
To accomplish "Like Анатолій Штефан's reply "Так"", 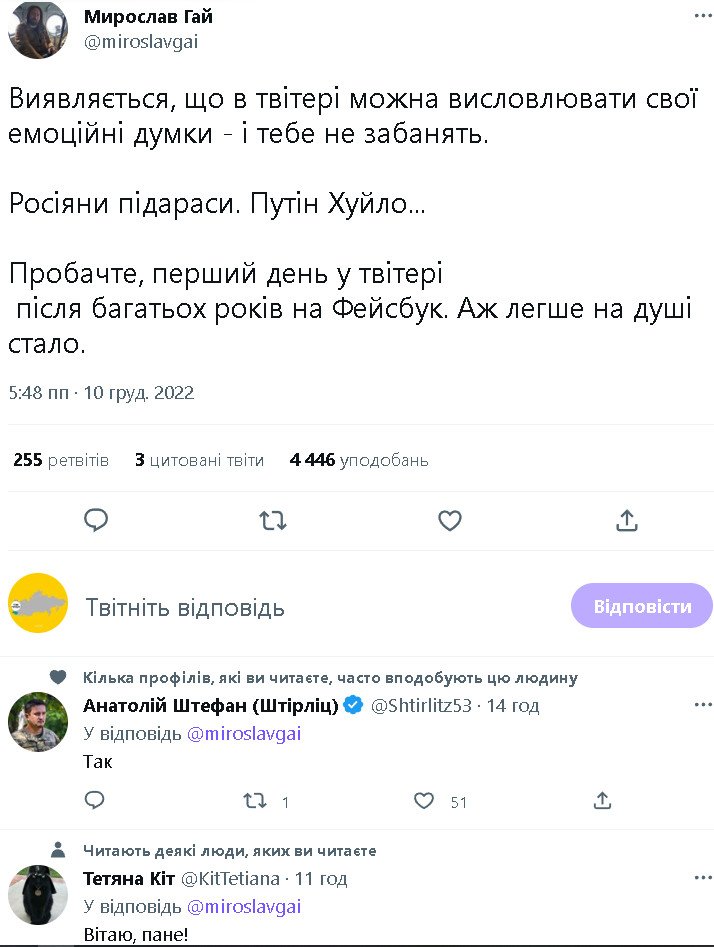I will pos(425,800).
